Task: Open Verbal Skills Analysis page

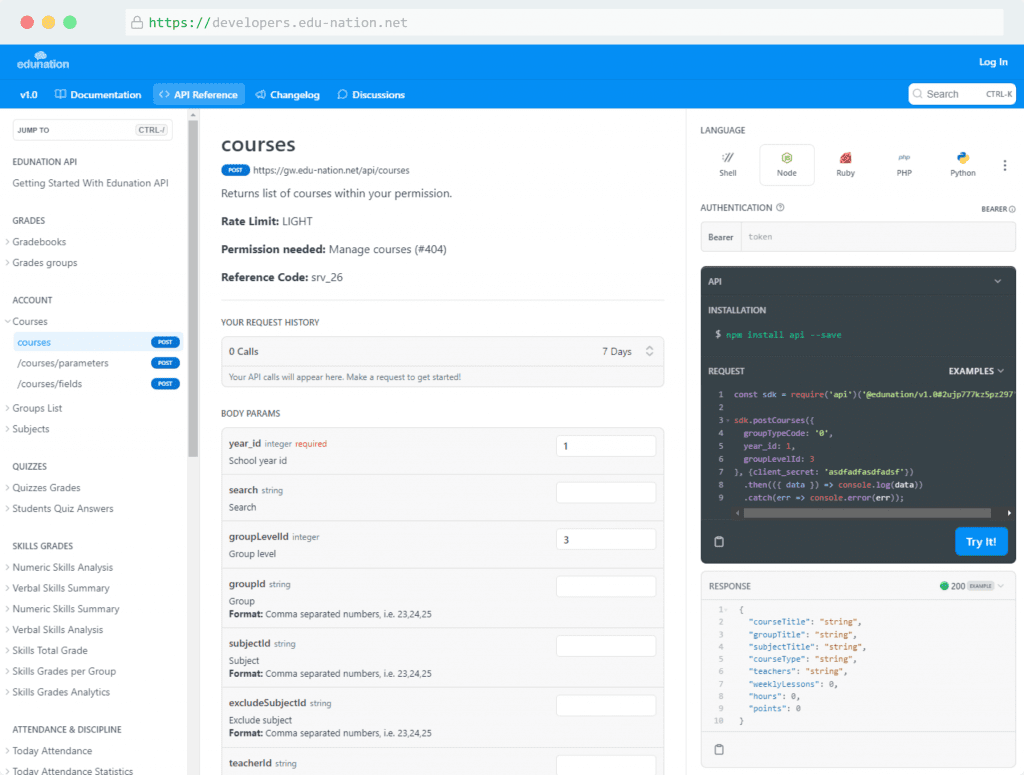Action: coord(57,629)
